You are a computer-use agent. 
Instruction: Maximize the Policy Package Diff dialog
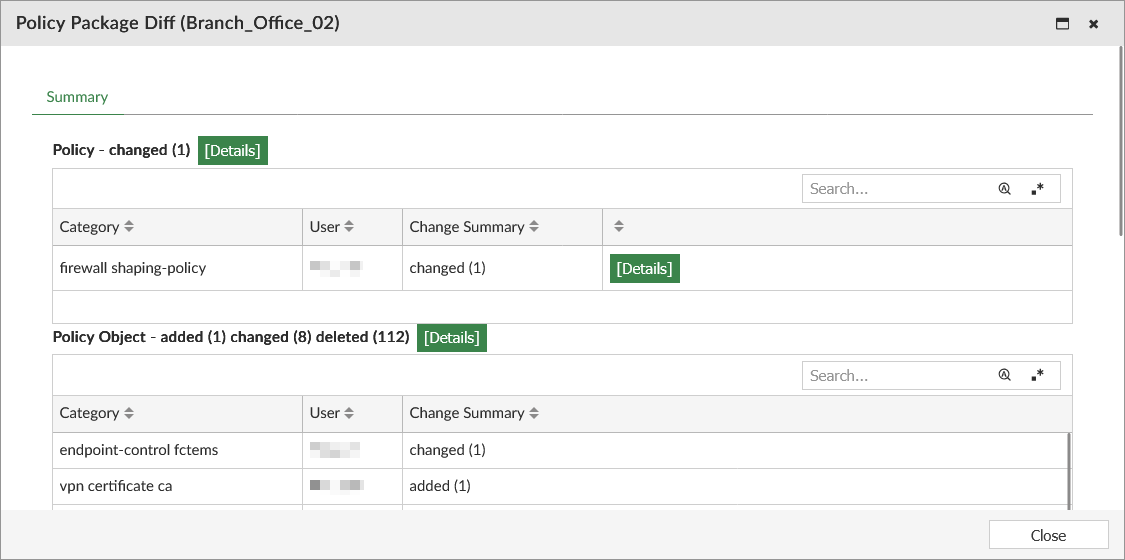coord(1062,24)
